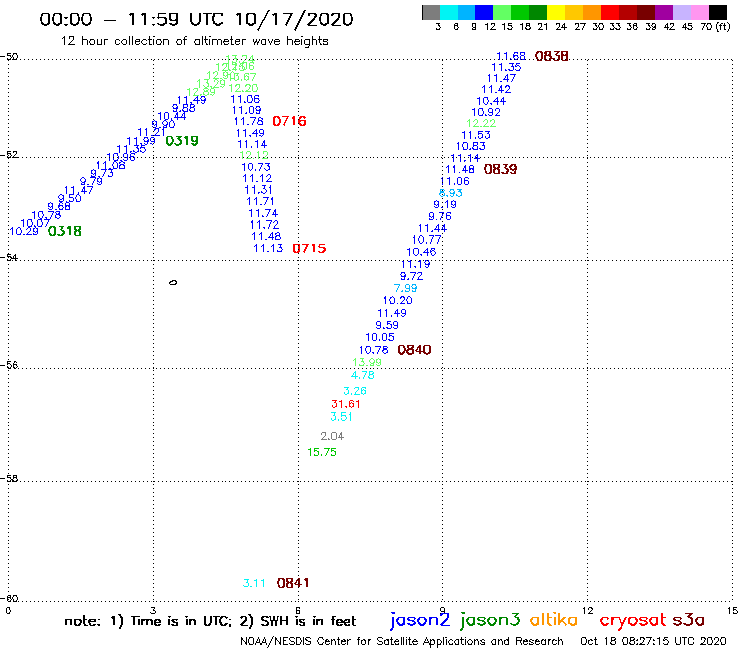This screenshot has width=740, height=650.
Task: Click the cyan wave height value 3.51
Action: coord(341,416)
